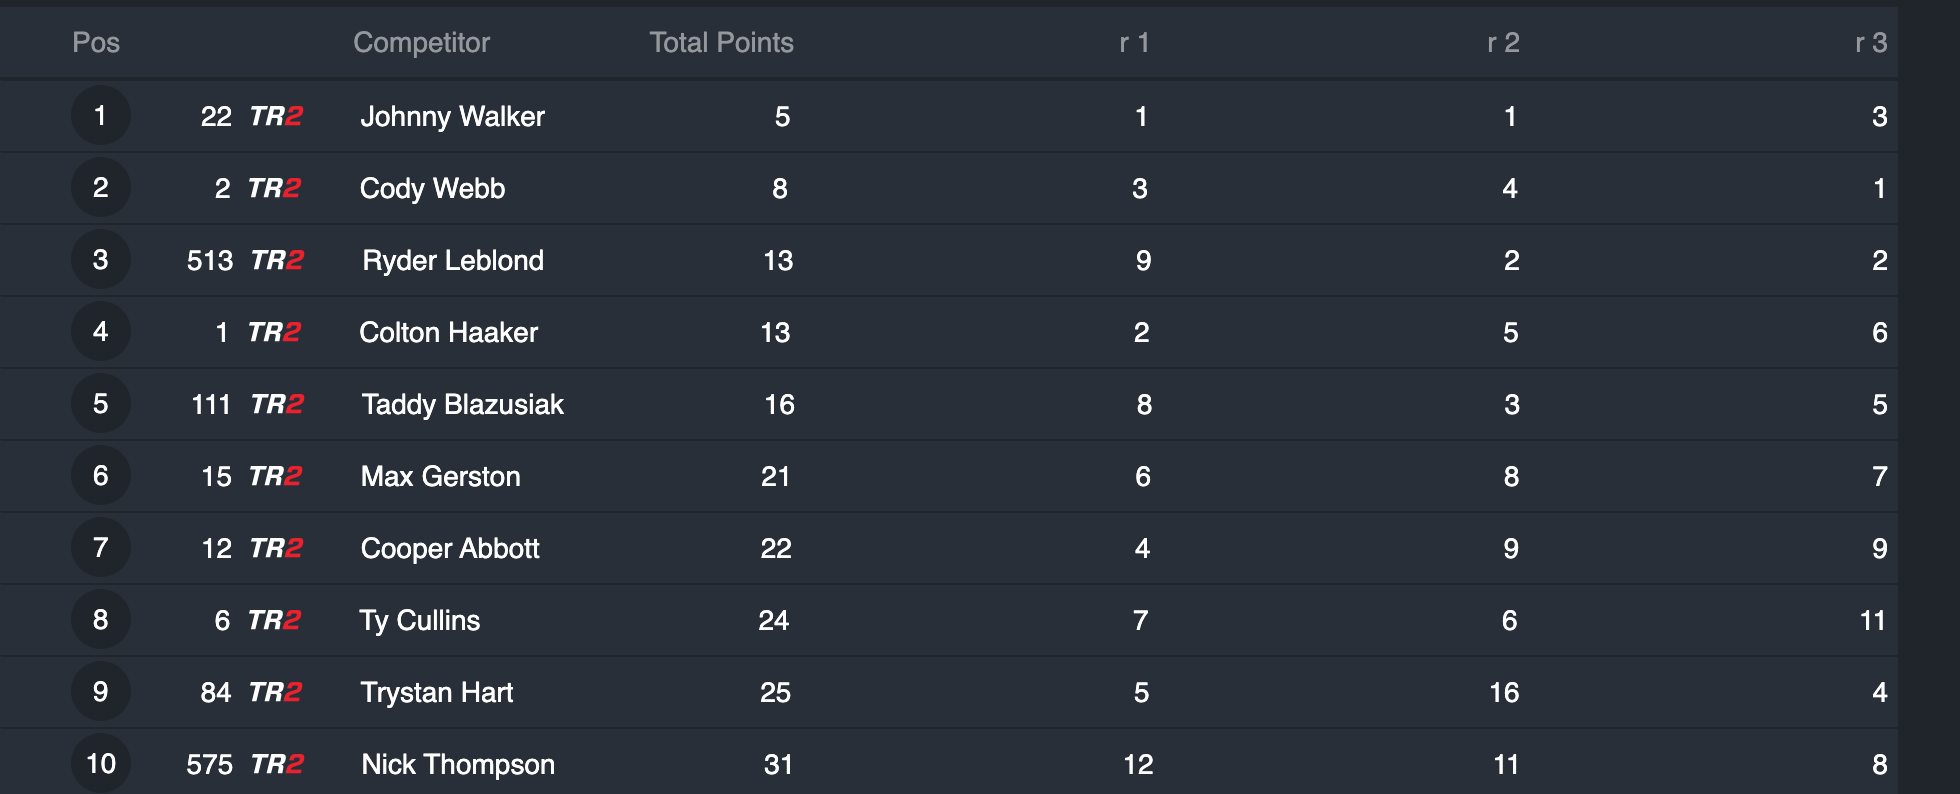Open Colton Haaker's competitor name

point(448,333)
